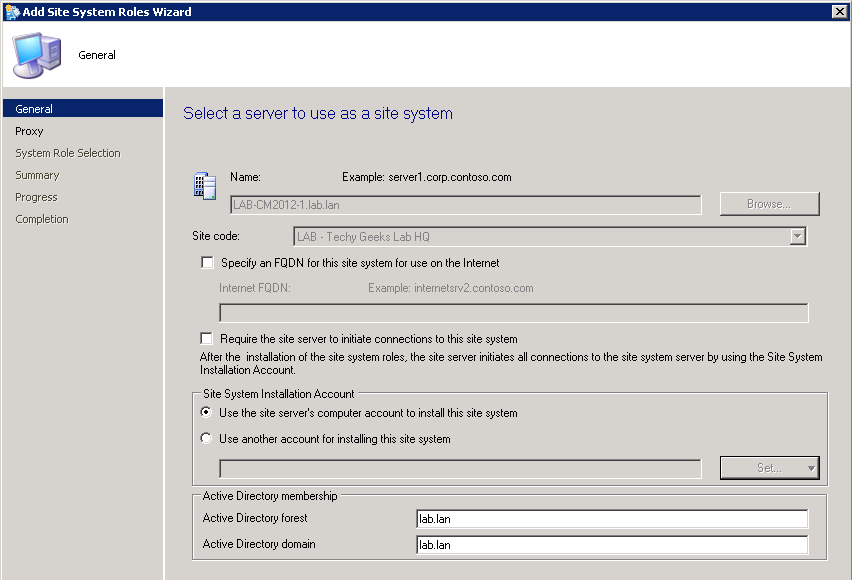Click the Browse... button

[x=769, y=204]
